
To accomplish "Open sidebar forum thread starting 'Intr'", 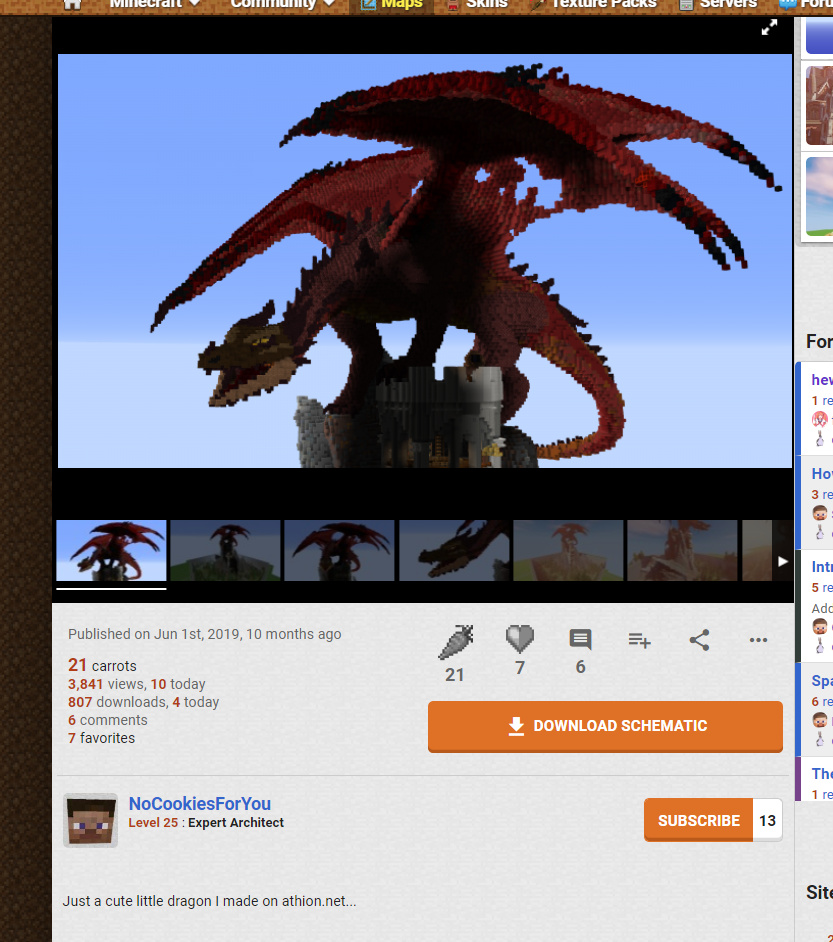I will point(822,567).
